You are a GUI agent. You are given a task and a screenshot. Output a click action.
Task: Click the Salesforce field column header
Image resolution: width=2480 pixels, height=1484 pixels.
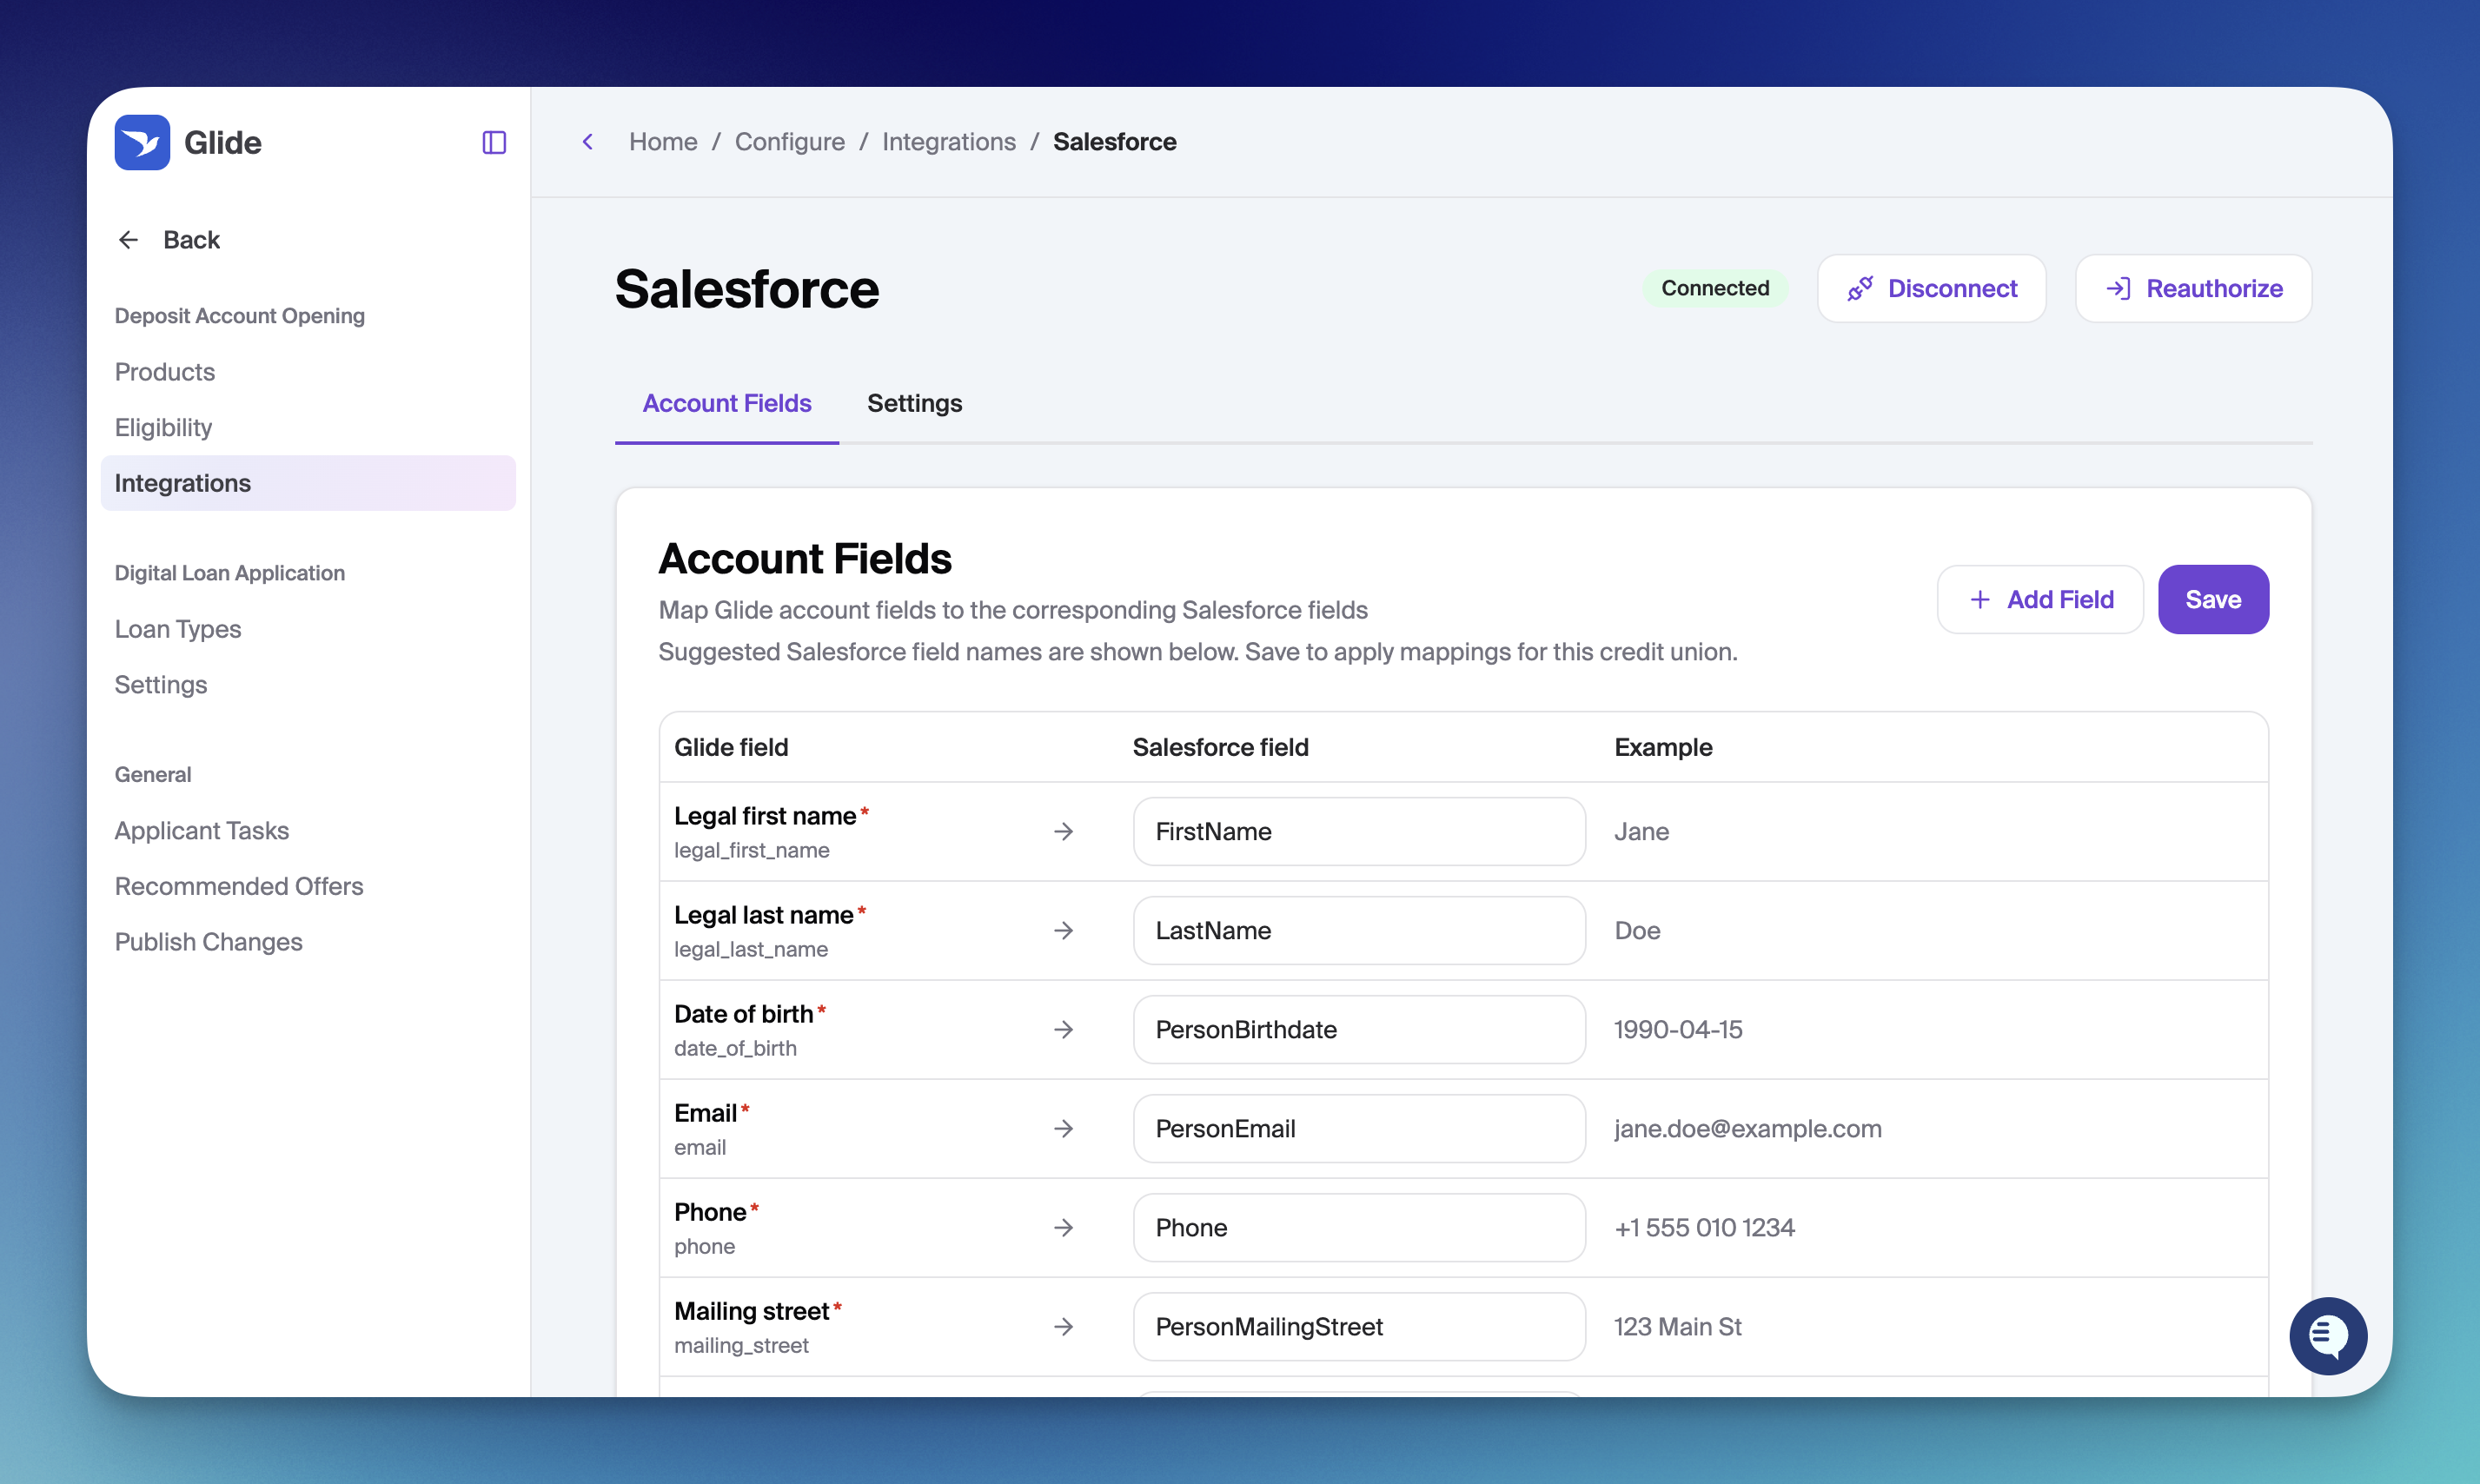tap(1220, 748)
